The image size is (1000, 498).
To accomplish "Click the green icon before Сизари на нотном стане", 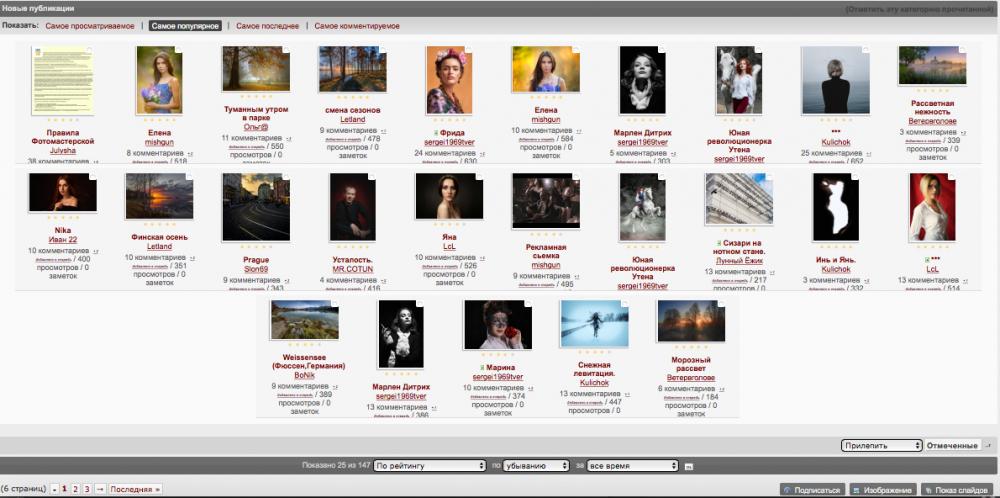I will [x=718, y=243].
